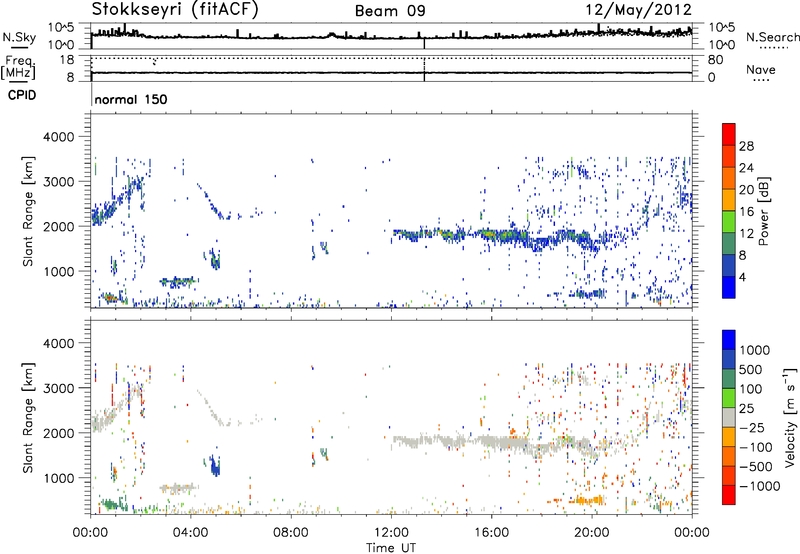This screenshot has height=554, width=800.
Task: Pick the red top segment of Power colorbar
Action: [729, 134]
